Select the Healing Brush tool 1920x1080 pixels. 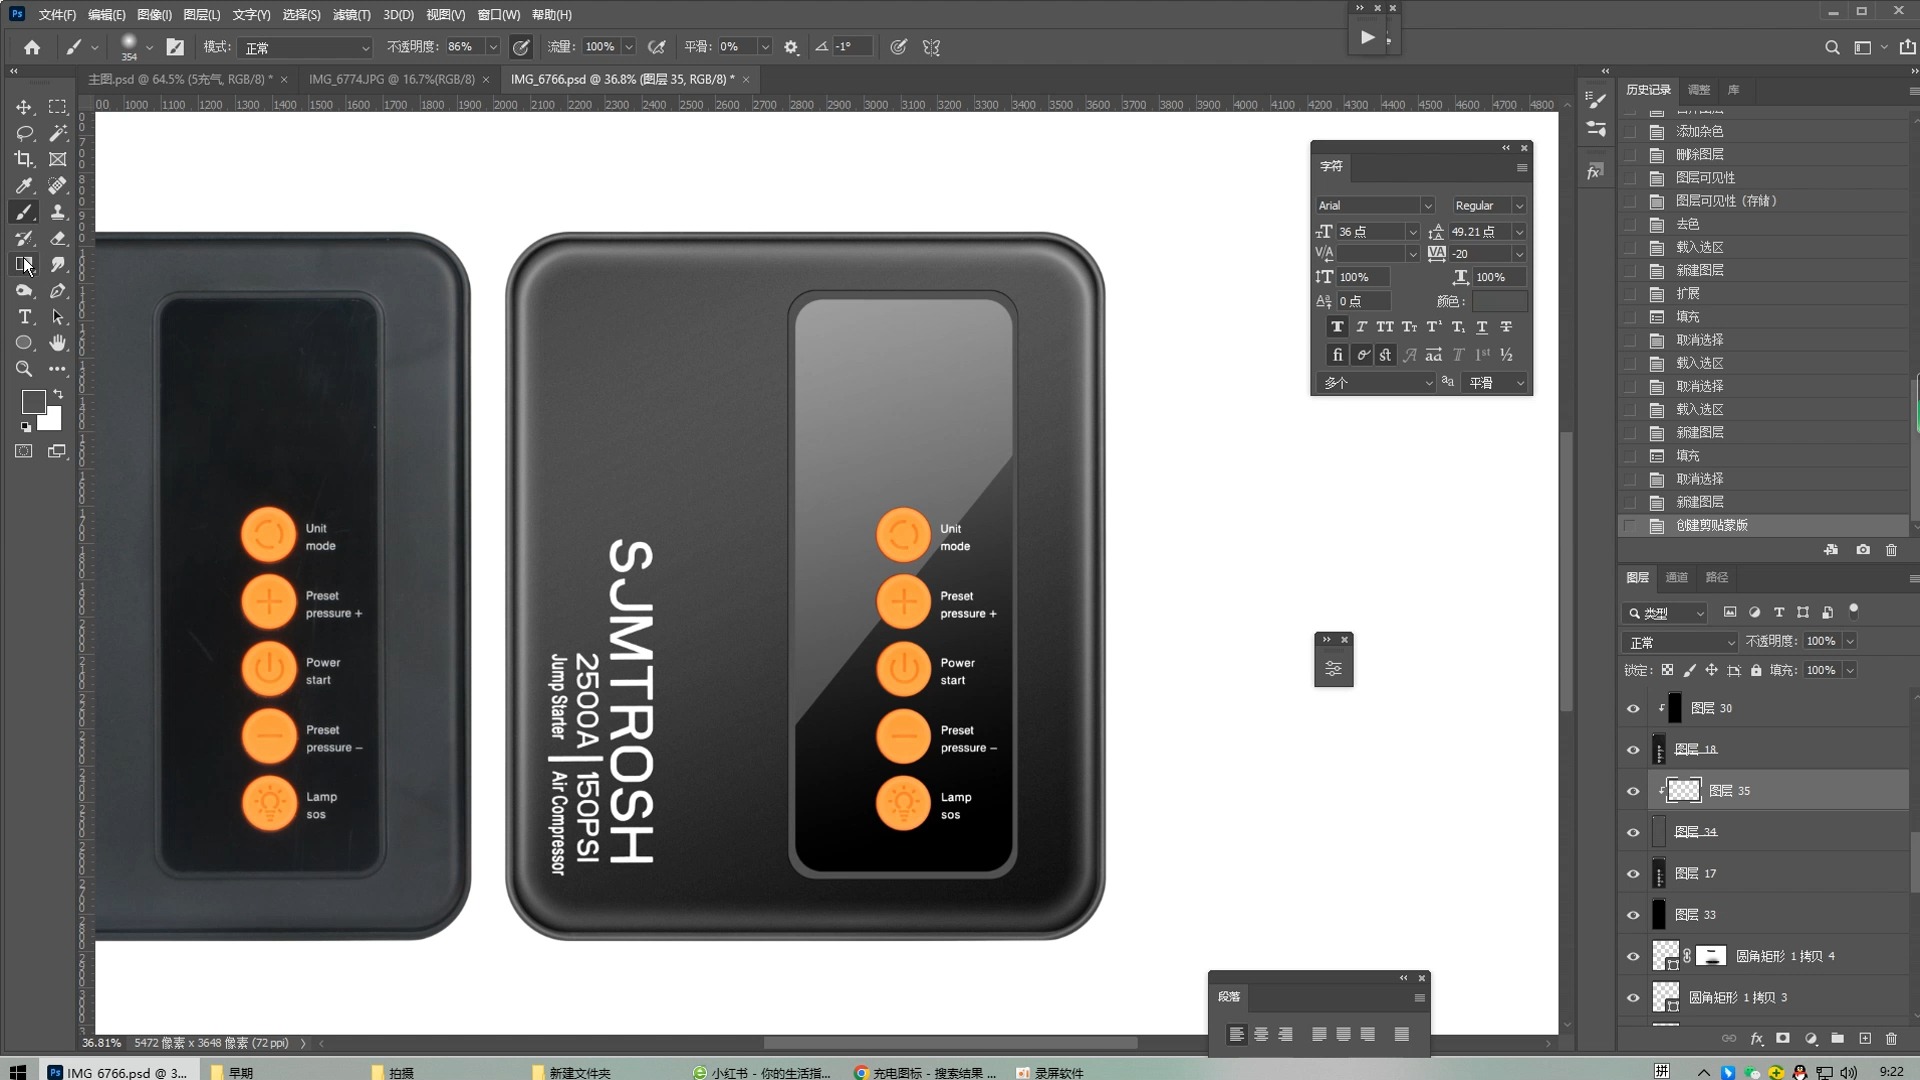pyautogui.click(x=58, y=186)
